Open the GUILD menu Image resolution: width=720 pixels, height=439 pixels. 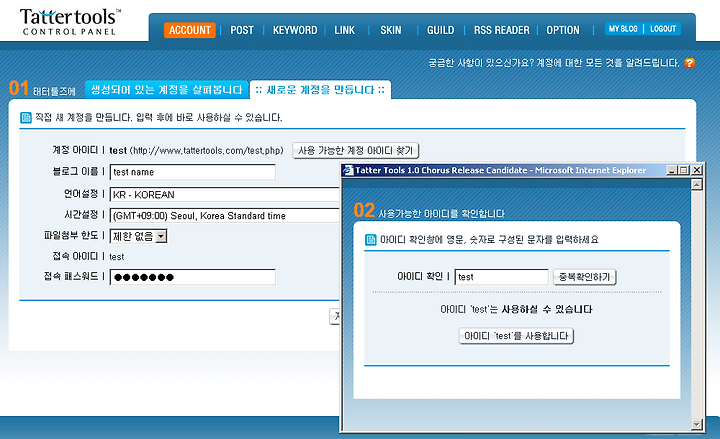(440, 30)
